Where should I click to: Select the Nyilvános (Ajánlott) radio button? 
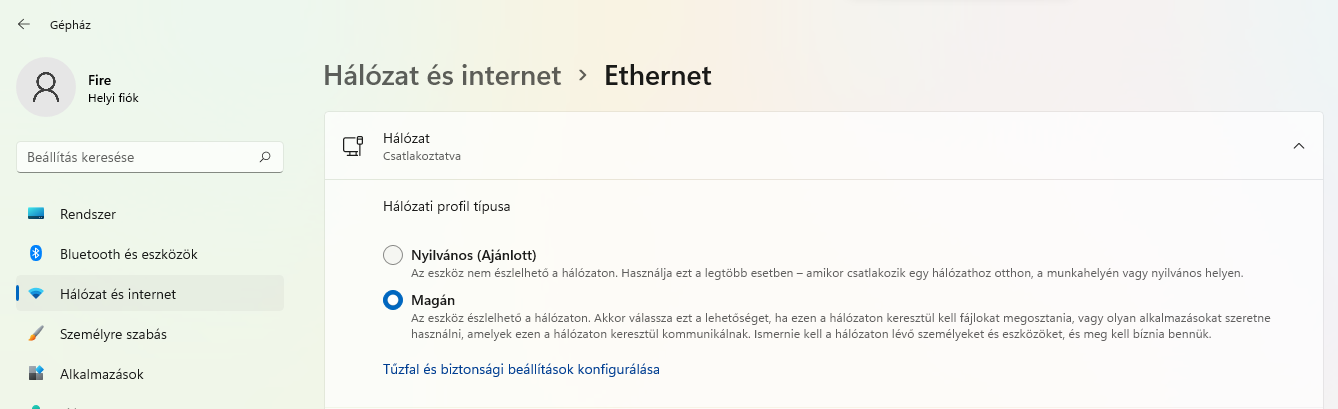pyautogui.click(x=393, y=255)
